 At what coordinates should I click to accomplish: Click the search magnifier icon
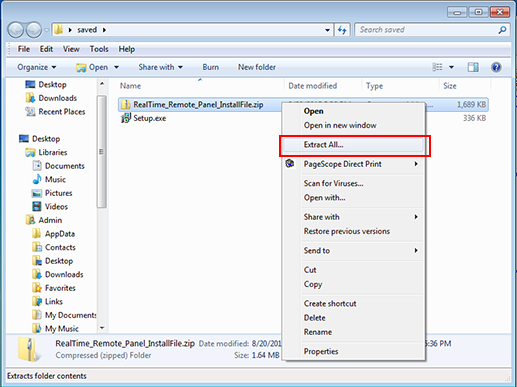502,30
